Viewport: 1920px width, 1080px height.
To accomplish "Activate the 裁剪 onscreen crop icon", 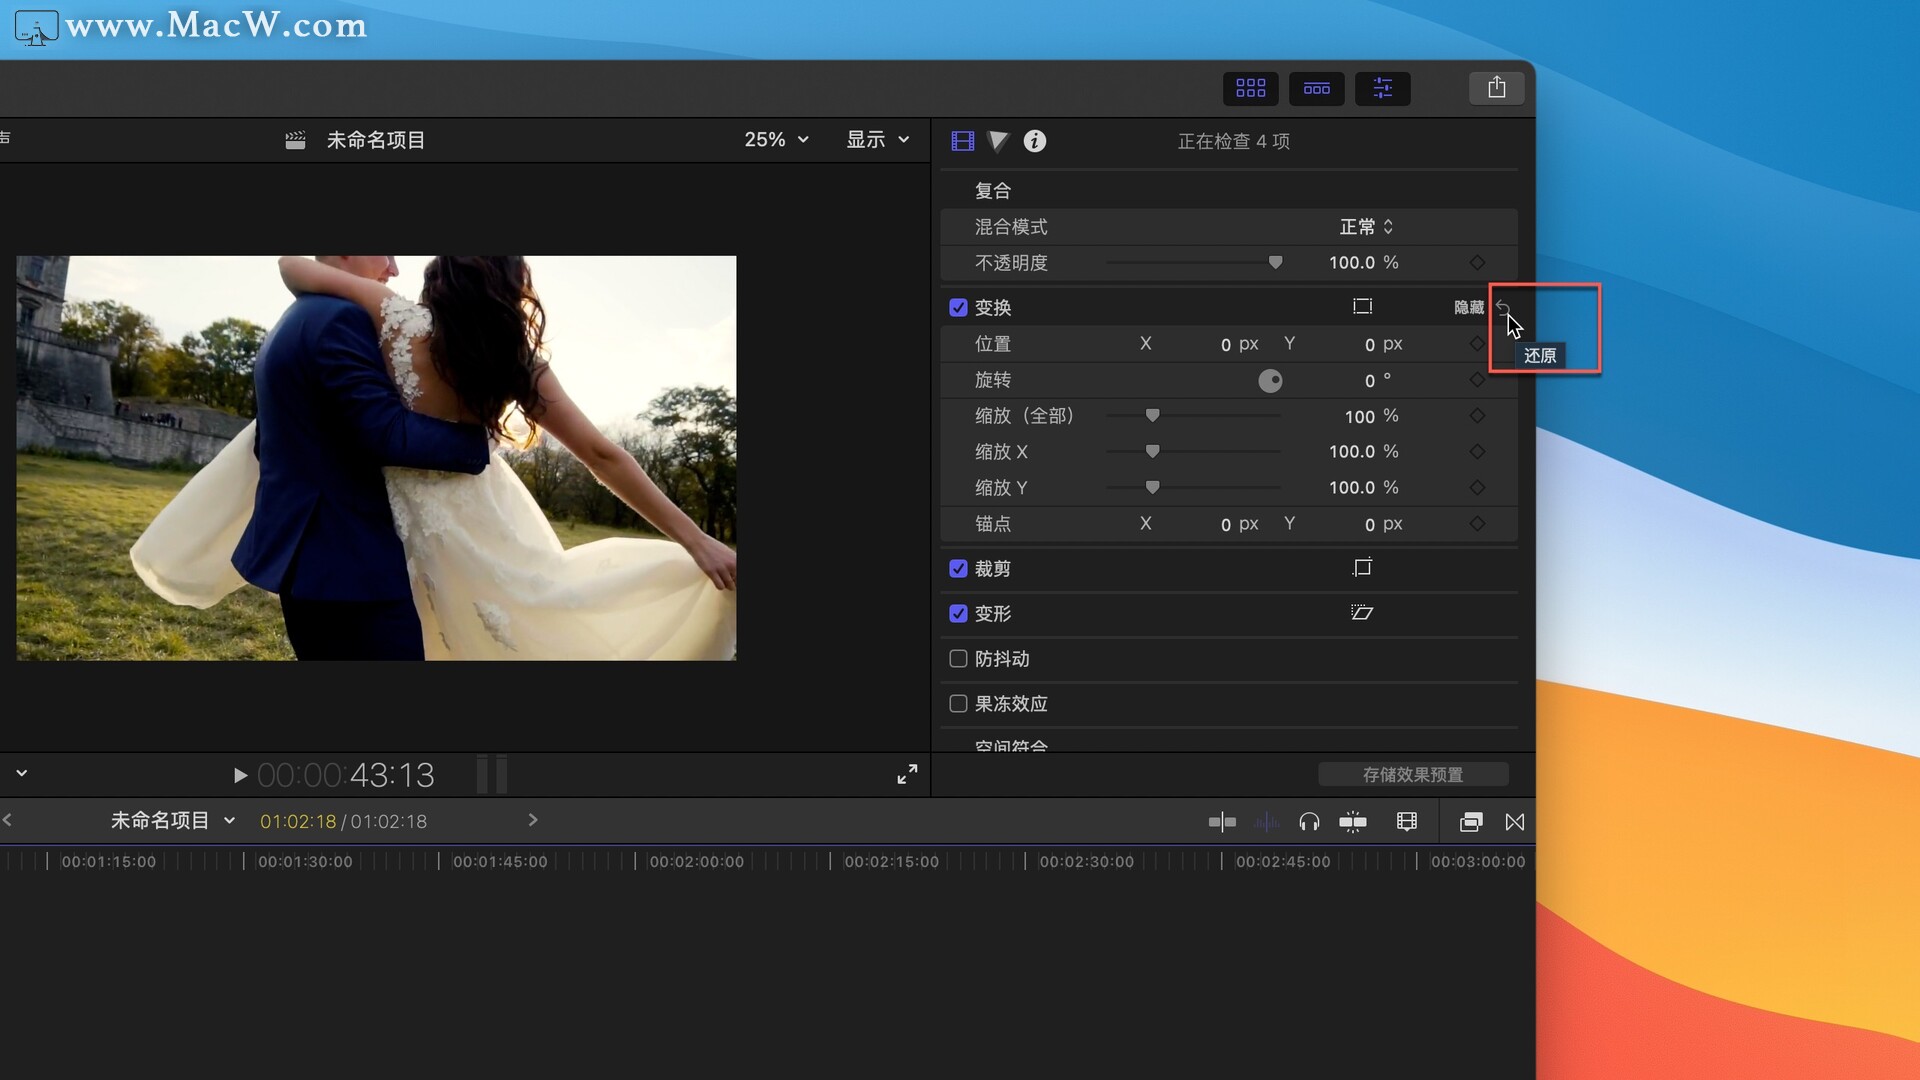I will (1362, 568).
